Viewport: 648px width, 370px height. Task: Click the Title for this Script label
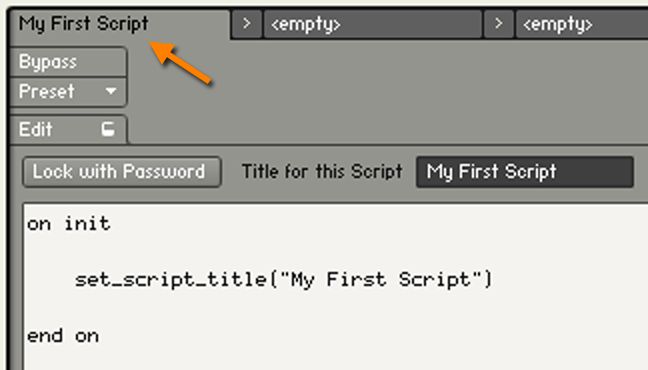coord(322,172)
